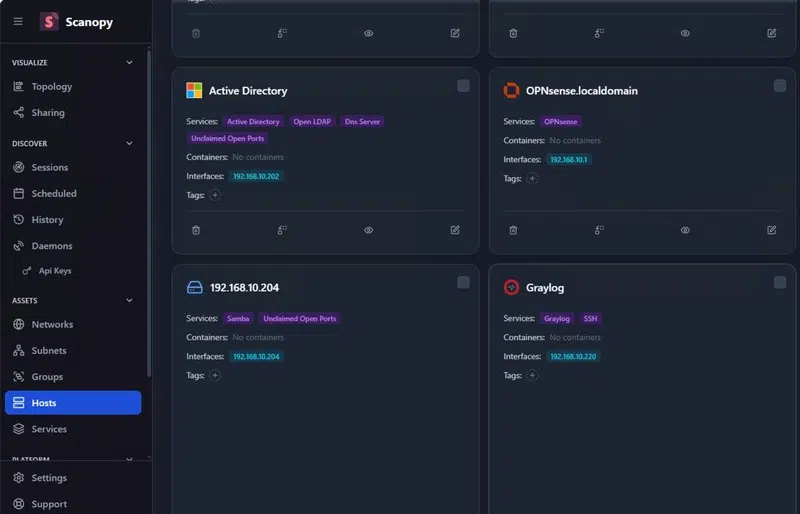Add a tag to Graylog host
Viewport: 800px width, 514px height.
pyautogui.click(x=532, y=375)
